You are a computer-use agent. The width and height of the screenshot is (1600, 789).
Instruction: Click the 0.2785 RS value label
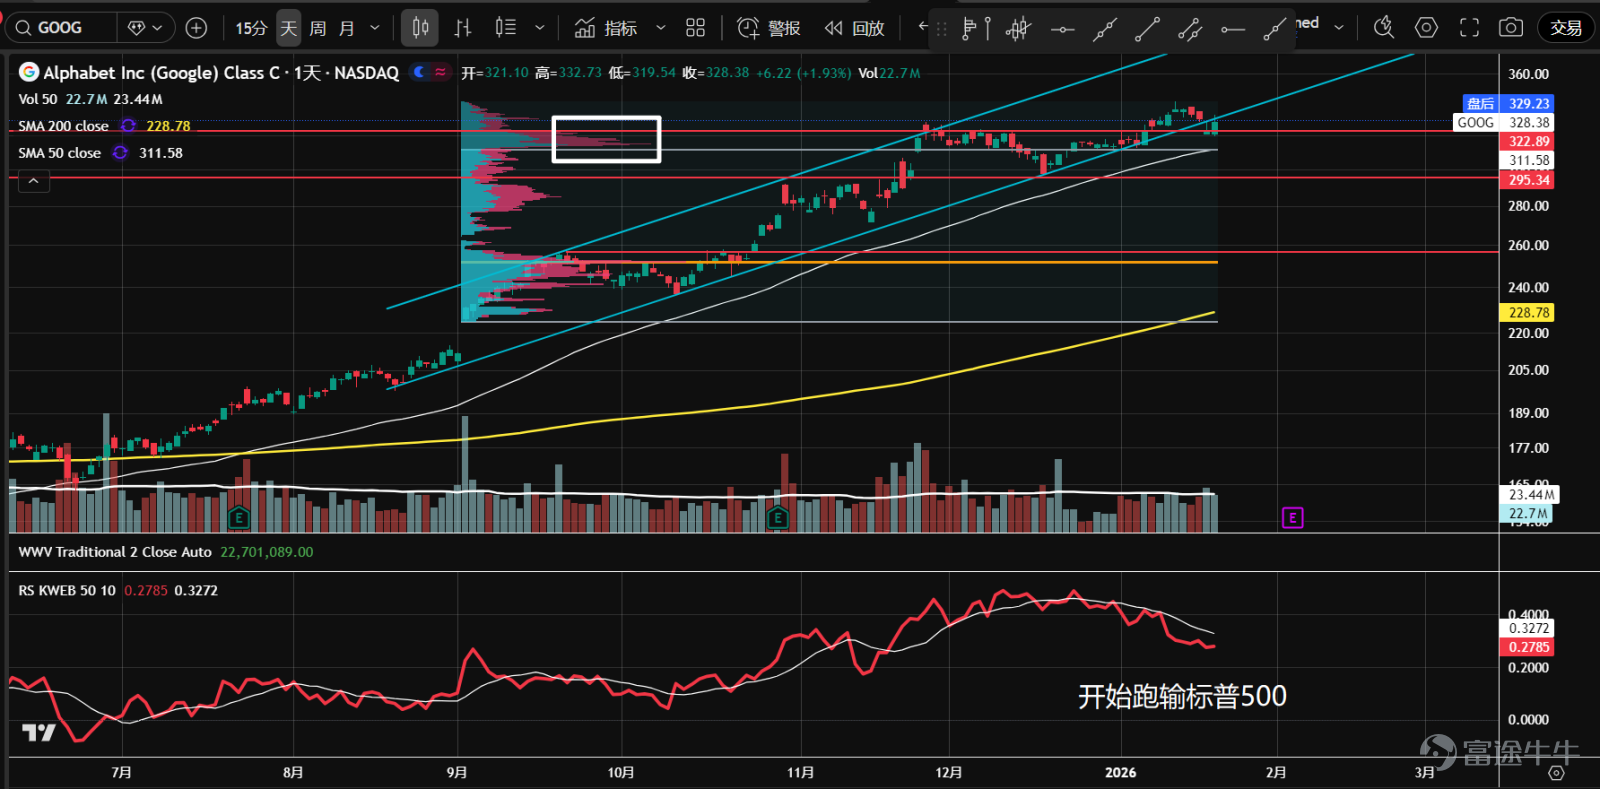[x=1528, y=648]
